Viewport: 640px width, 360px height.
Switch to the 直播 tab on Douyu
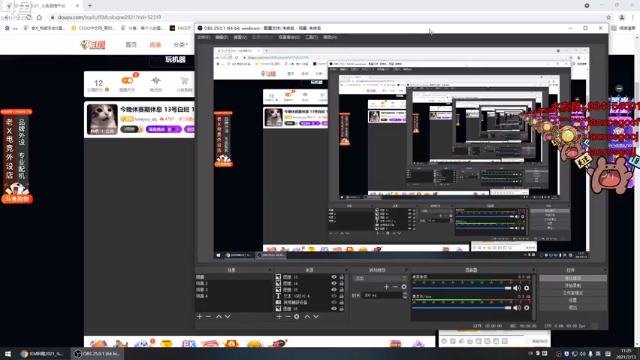155,44
